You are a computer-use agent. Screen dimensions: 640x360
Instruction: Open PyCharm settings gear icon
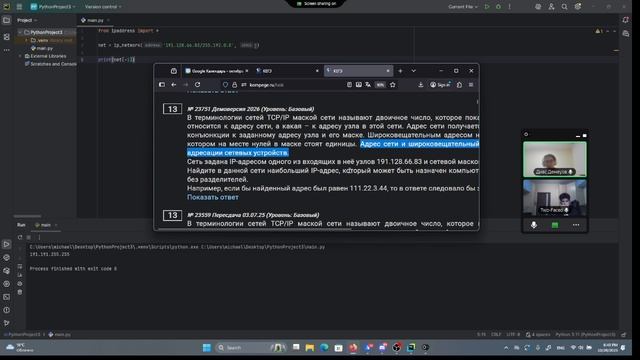[x=578, y=7]
